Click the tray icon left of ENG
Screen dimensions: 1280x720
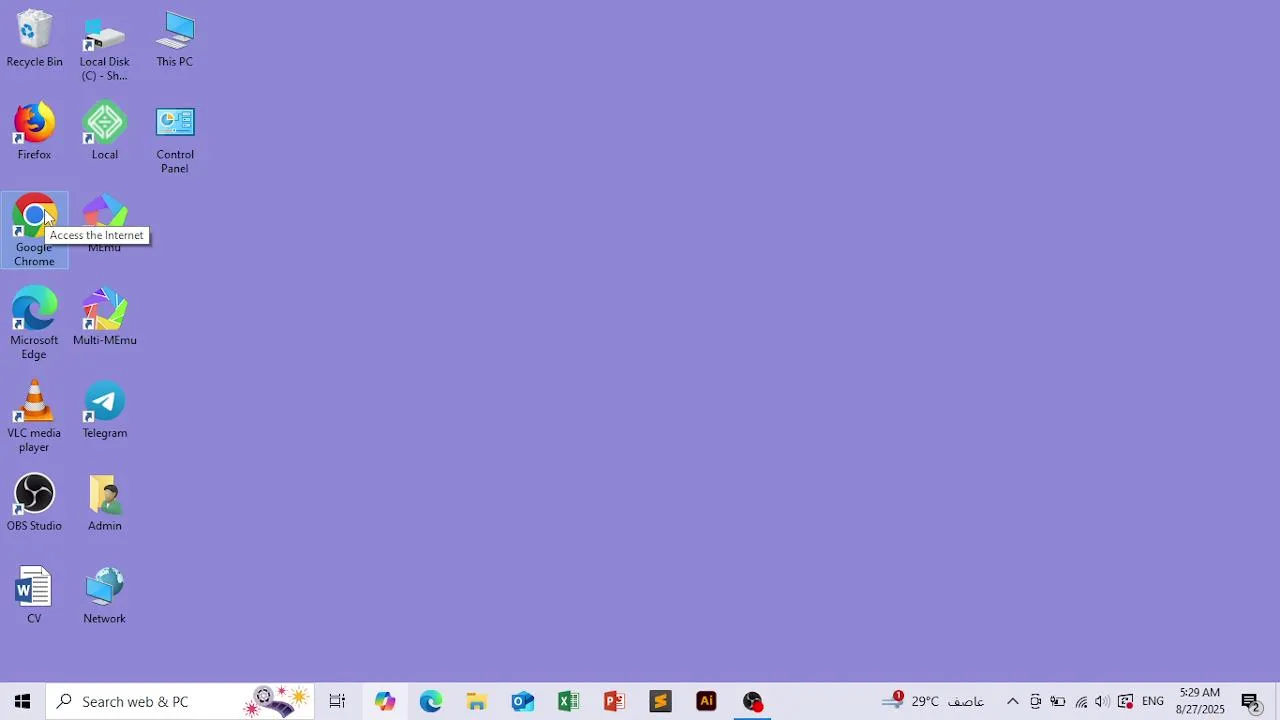pyautogui.click(x=1125, y=701)
